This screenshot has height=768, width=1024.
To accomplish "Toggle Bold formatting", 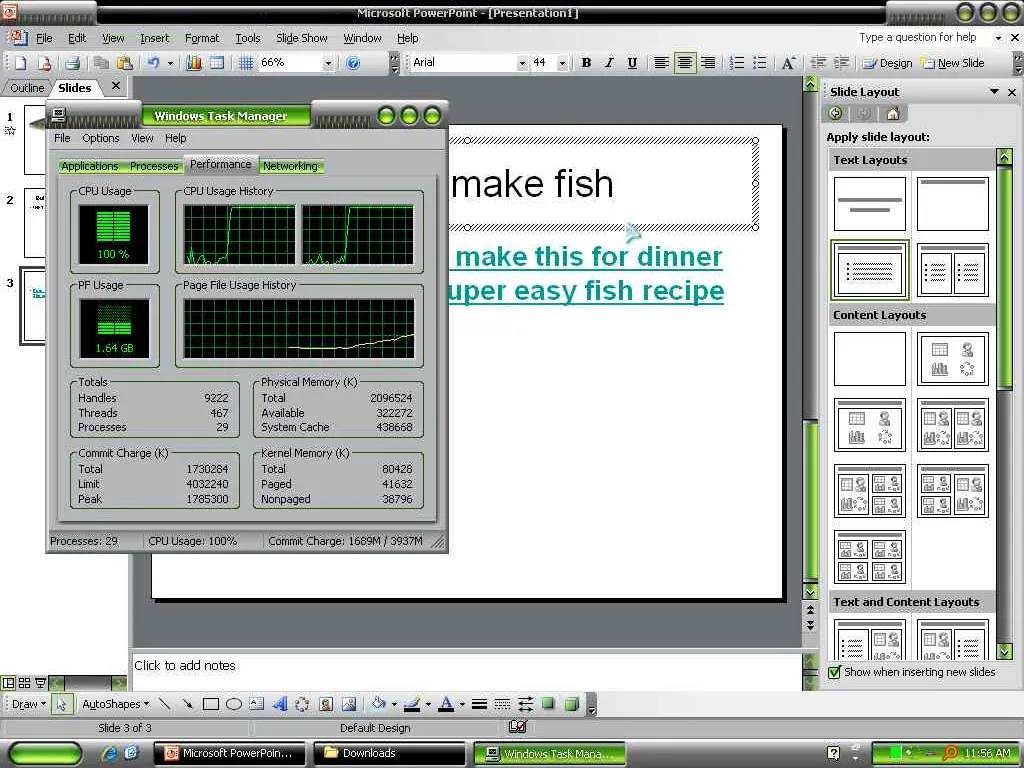I will click(x=586, y=63).
